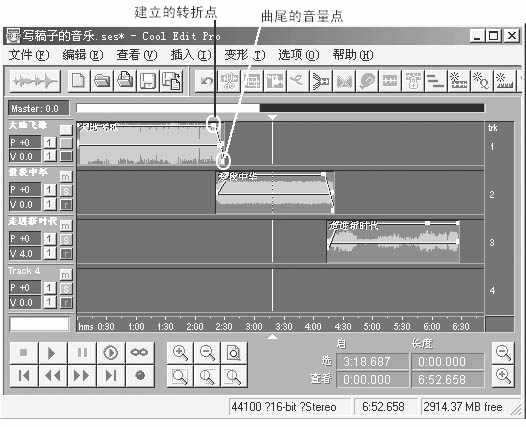526x427 pixels.
Task: Click Track 4's P +0 pan field
Action: pos(25,288)
